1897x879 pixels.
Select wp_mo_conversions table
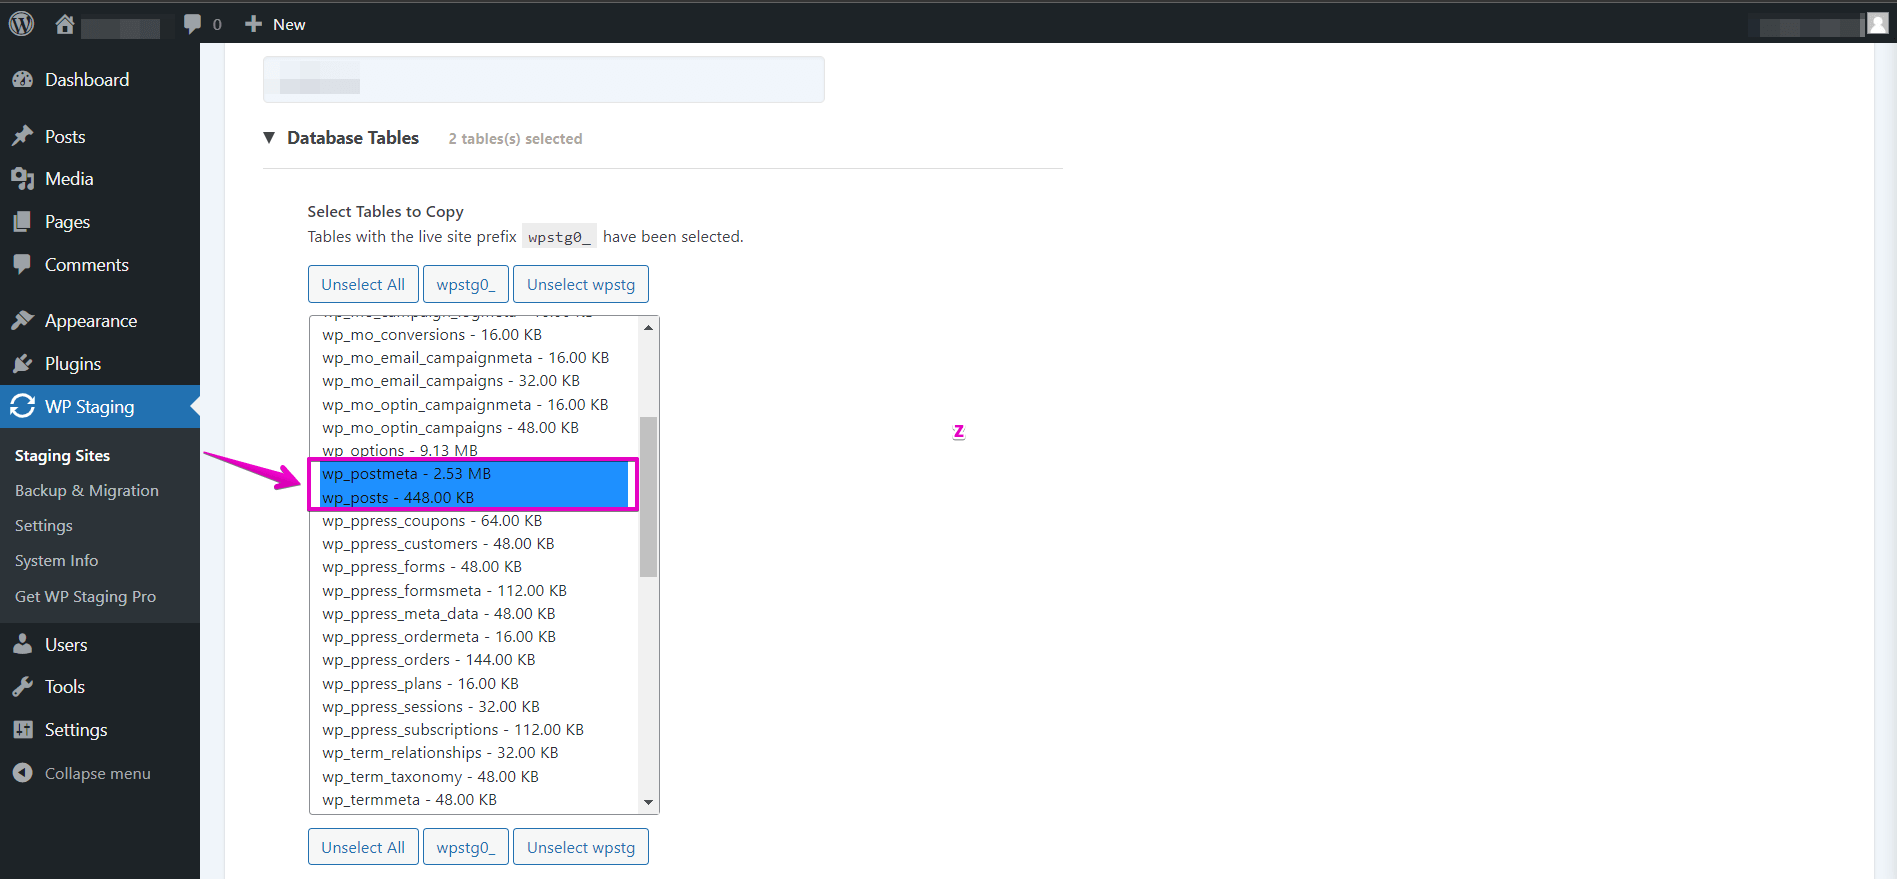(475, 335)
